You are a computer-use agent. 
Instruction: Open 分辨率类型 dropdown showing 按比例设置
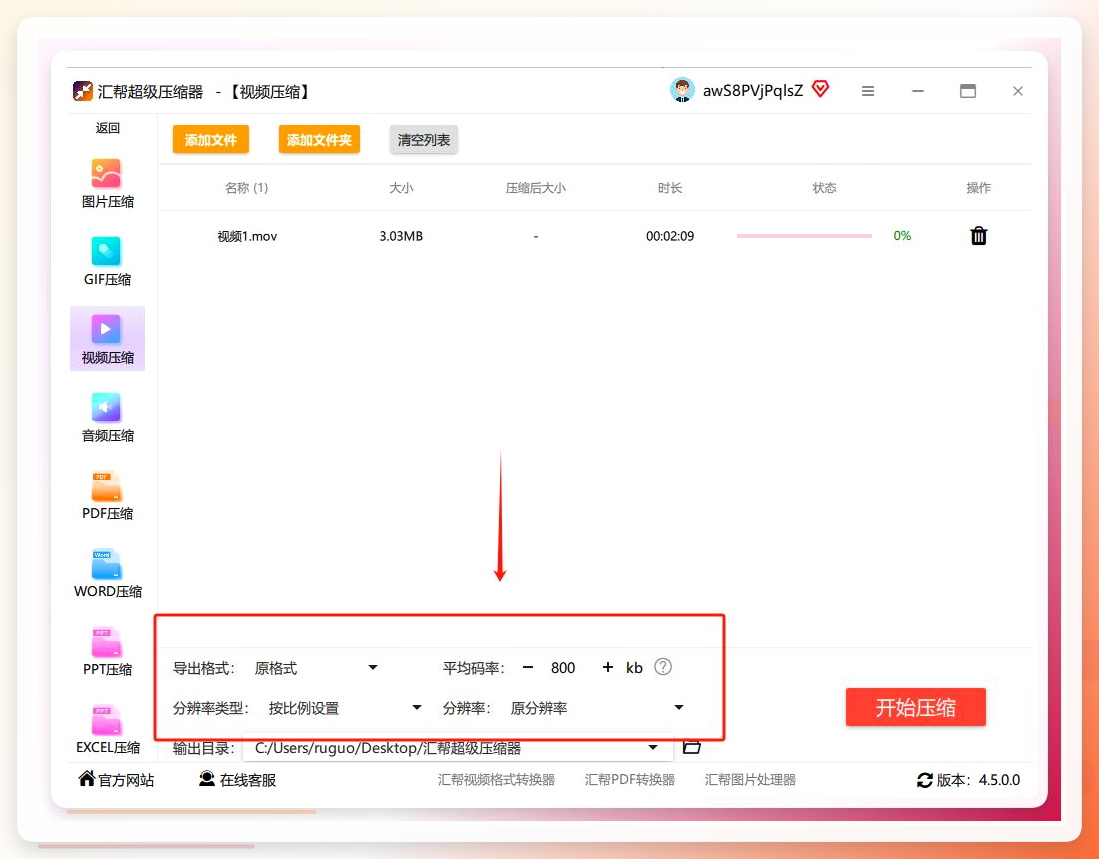click(x=344, y=708)
